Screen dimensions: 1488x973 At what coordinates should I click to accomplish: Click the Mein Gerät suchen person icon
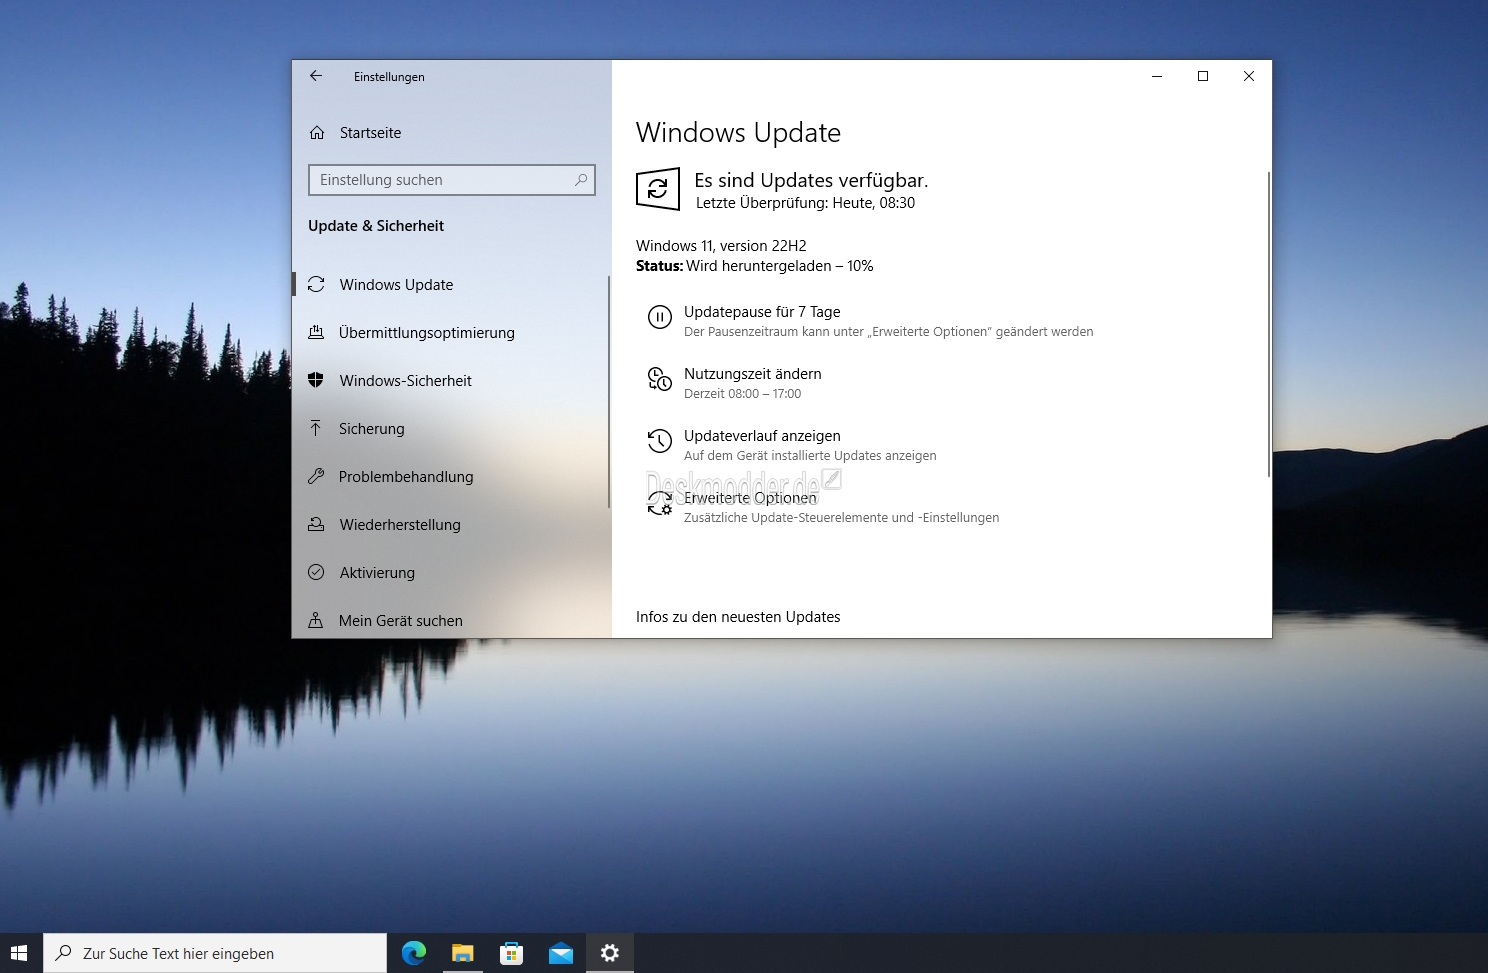coord(316,621)
